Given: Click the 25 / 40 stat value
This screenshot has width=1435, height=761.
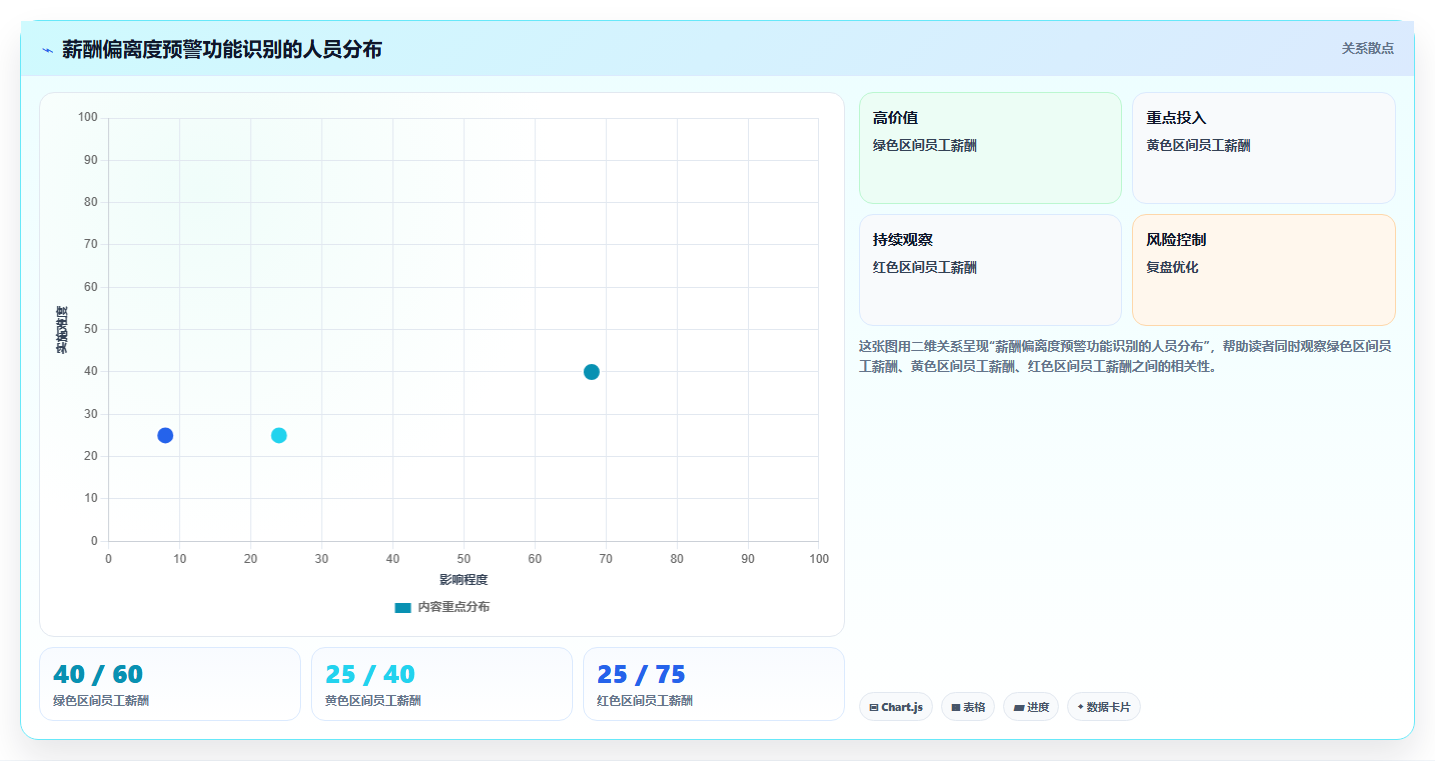Looking at the screenshot, I should tap(370, 674).
